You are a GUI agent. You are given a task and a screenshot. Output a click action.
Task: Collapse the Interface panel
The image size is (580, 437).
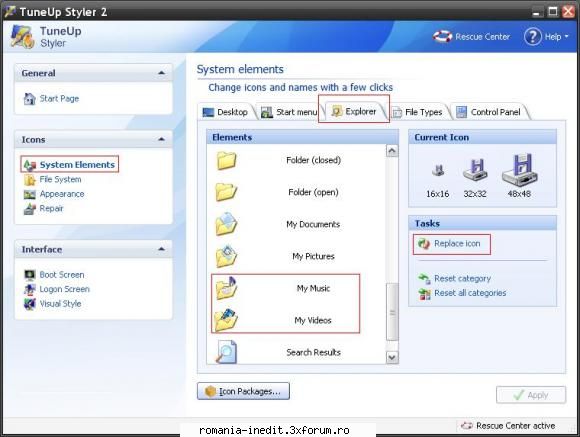click(x=161, y=249)
